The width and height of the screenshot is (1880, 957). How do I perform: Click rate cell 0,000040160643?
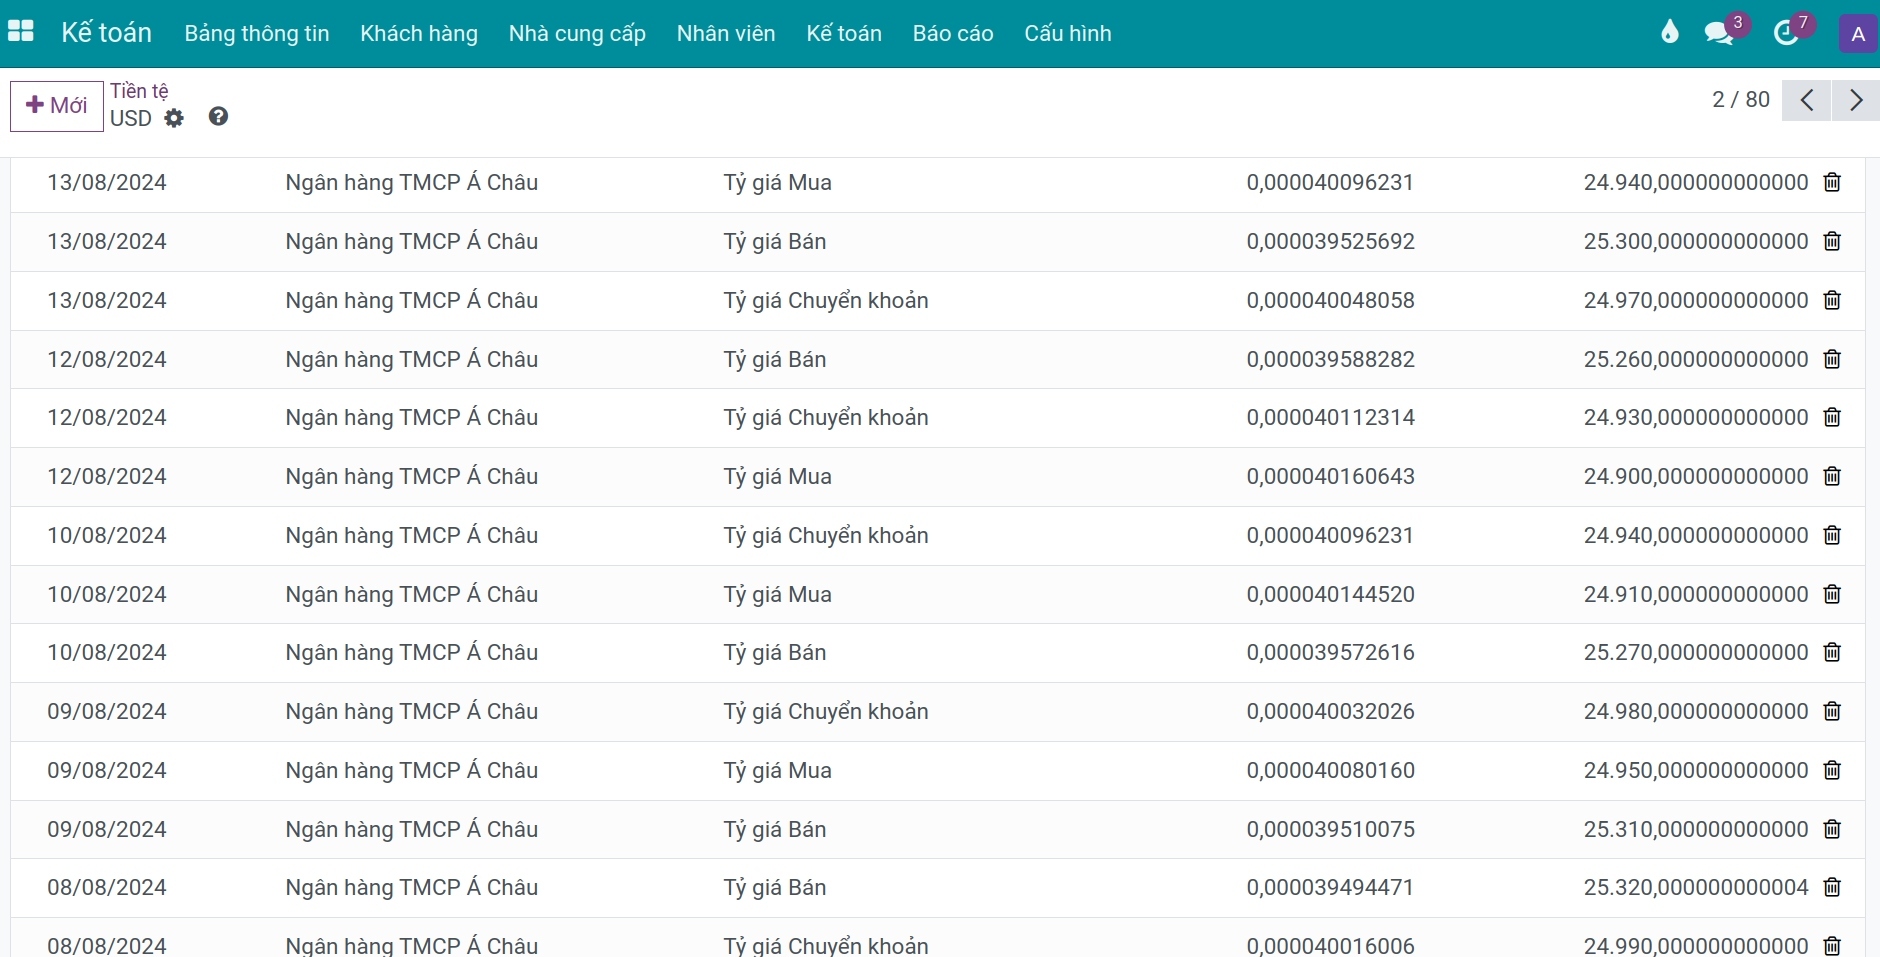tap(1330, 476)
